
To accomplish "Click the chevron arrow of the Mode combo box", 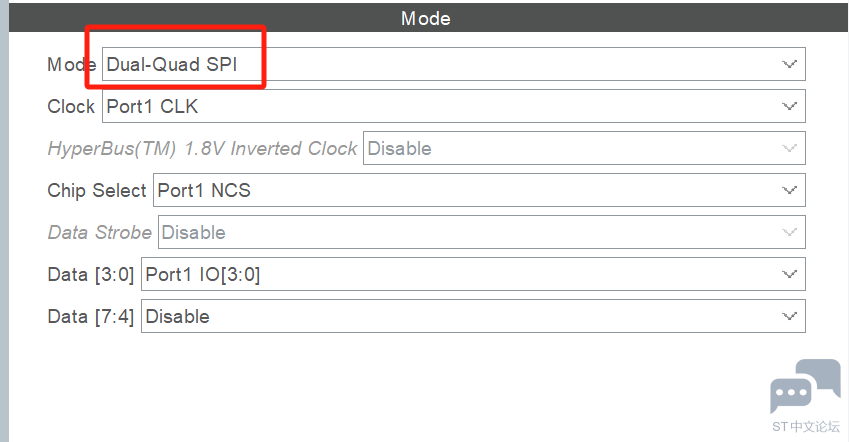I will pos(789,64).
